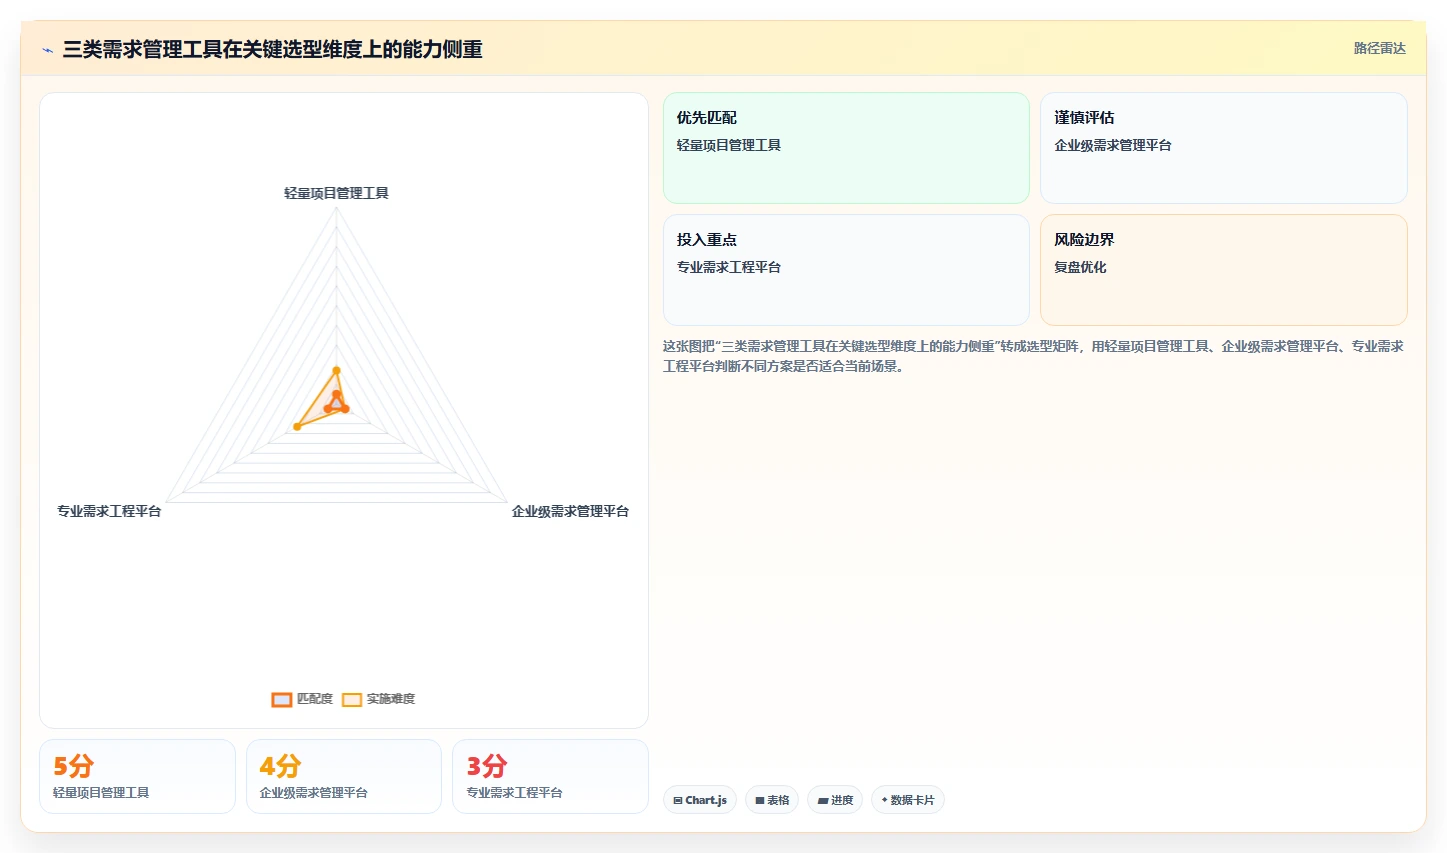Click the bottom-left yellow radar data point
The height and width of the screenshot is (853, 1447).
pyautogui.click(x=297, y=427)
